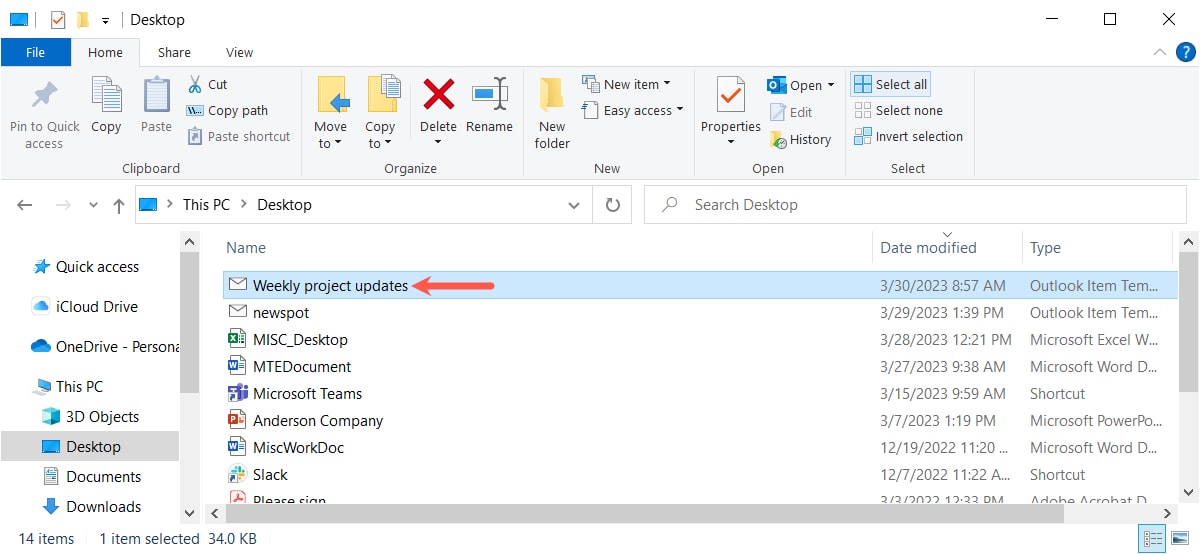Create a New folder
Viewport: 1200px width, 554px height.
coord(552,113)
